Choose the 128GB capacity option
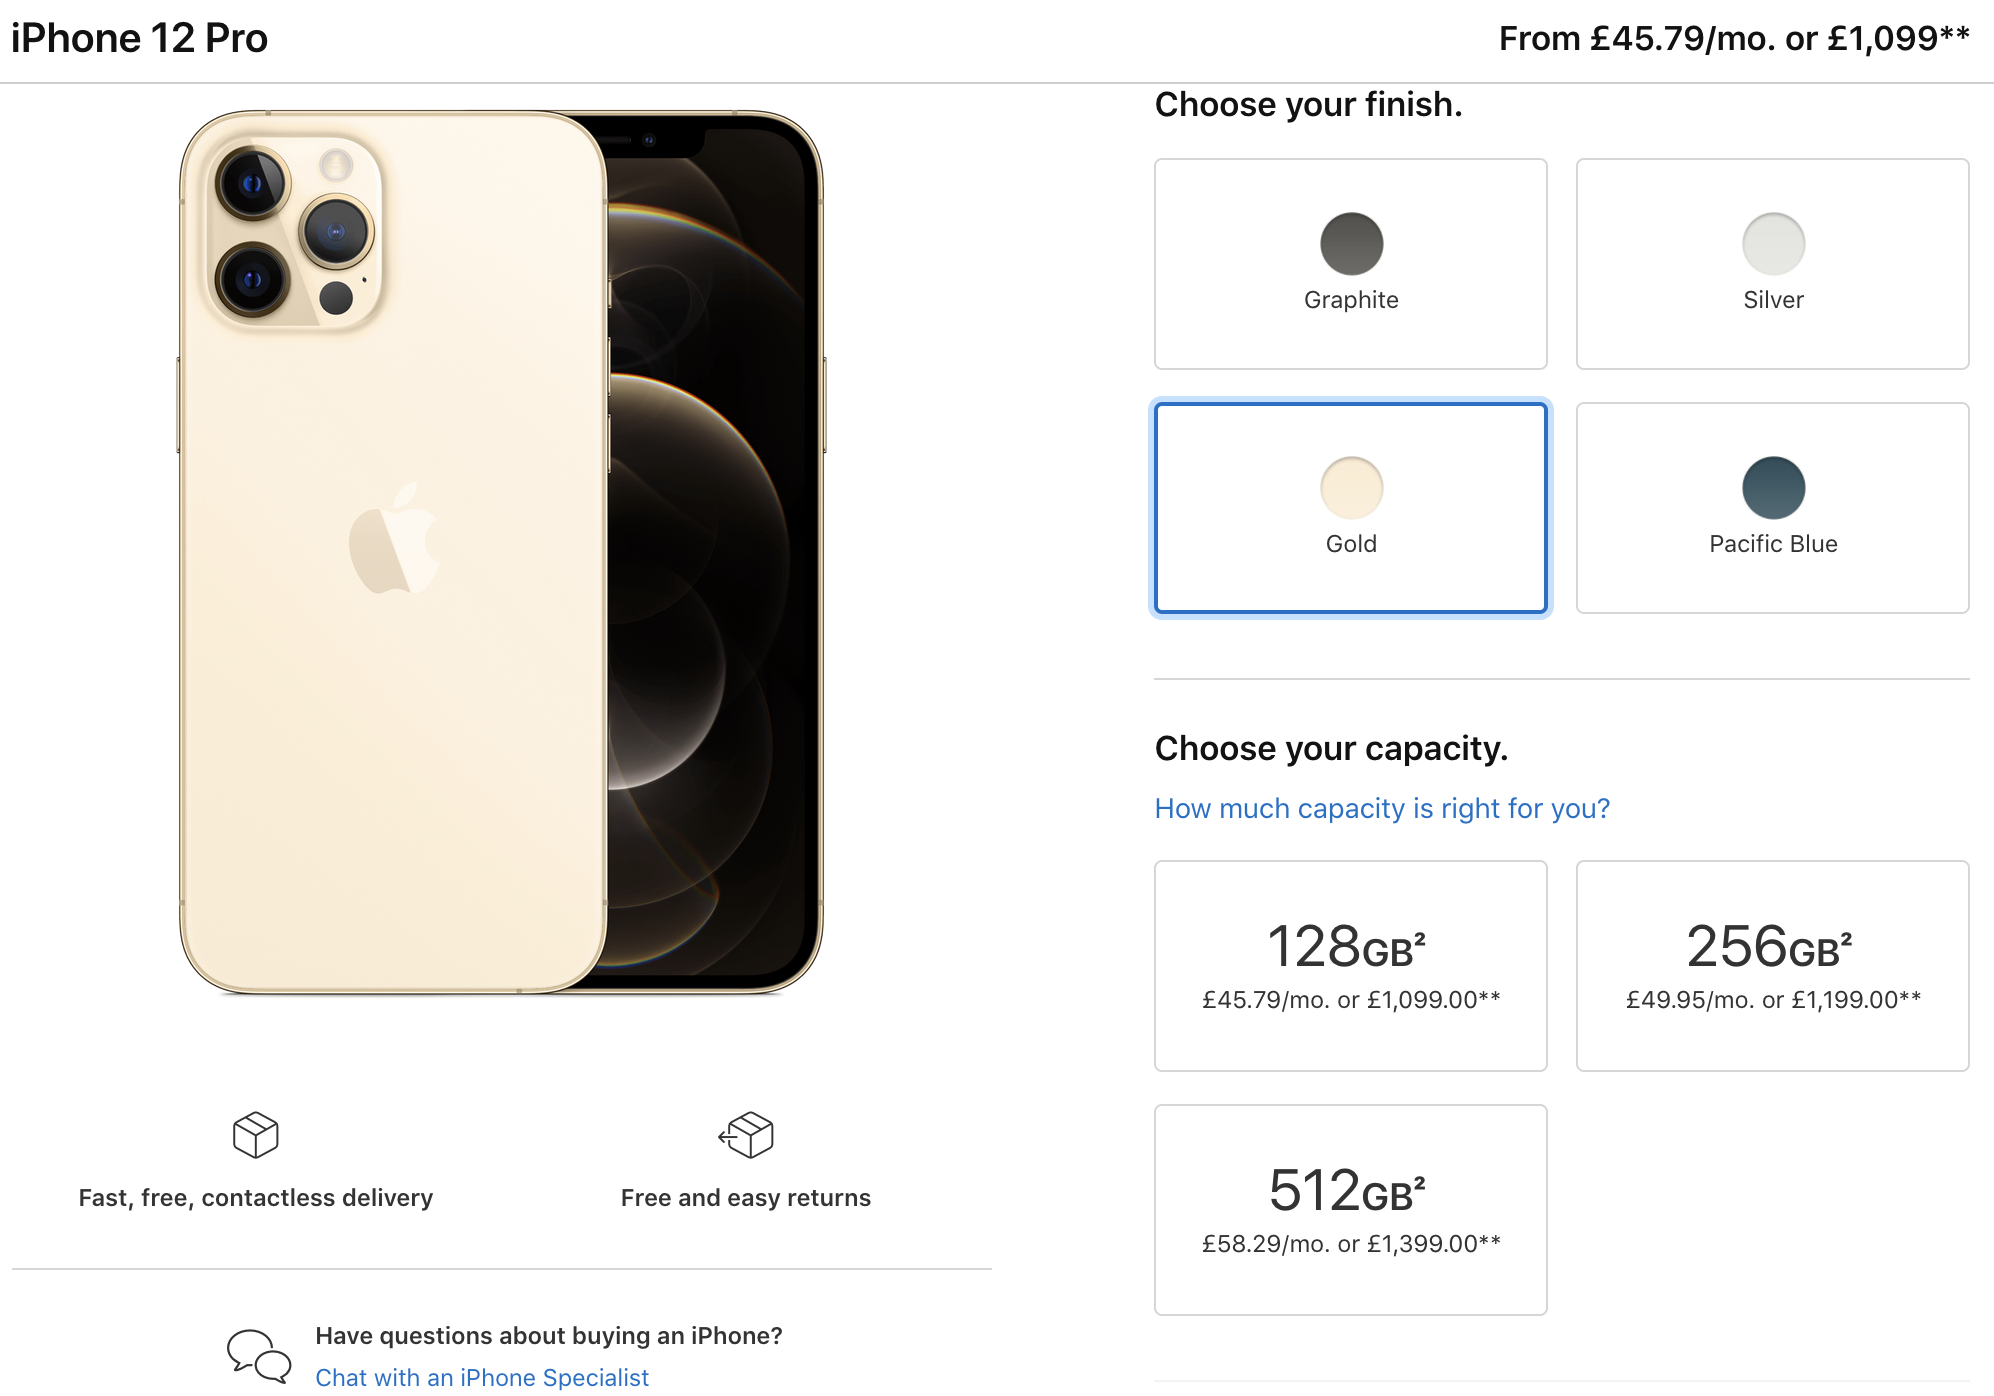 coord(1350,966)
